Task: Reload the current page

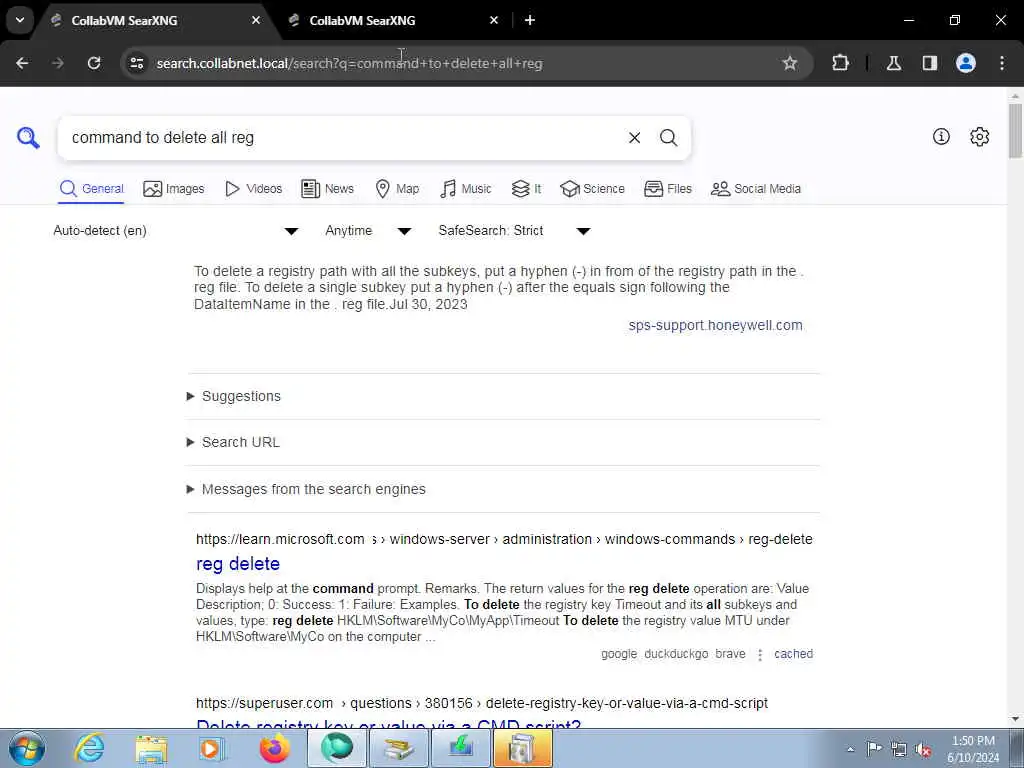Action: coord(94,63)
